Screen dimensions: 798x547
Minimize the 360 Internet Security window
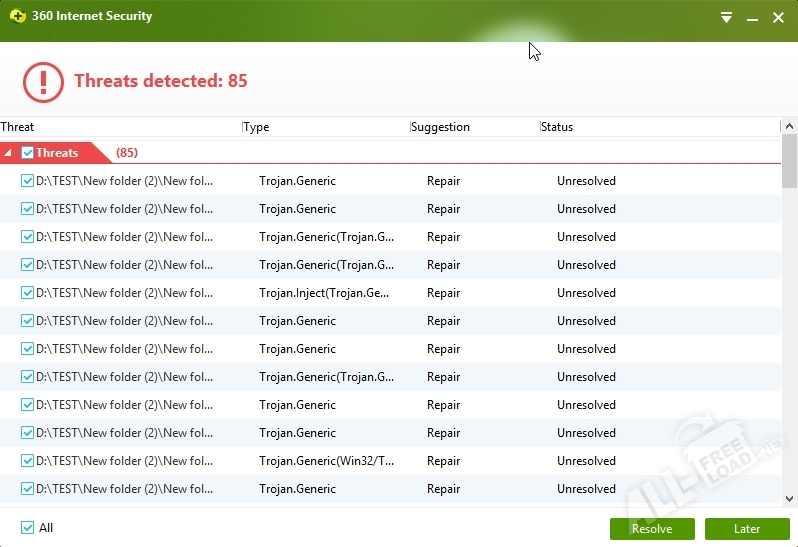[x=752, y=17]
